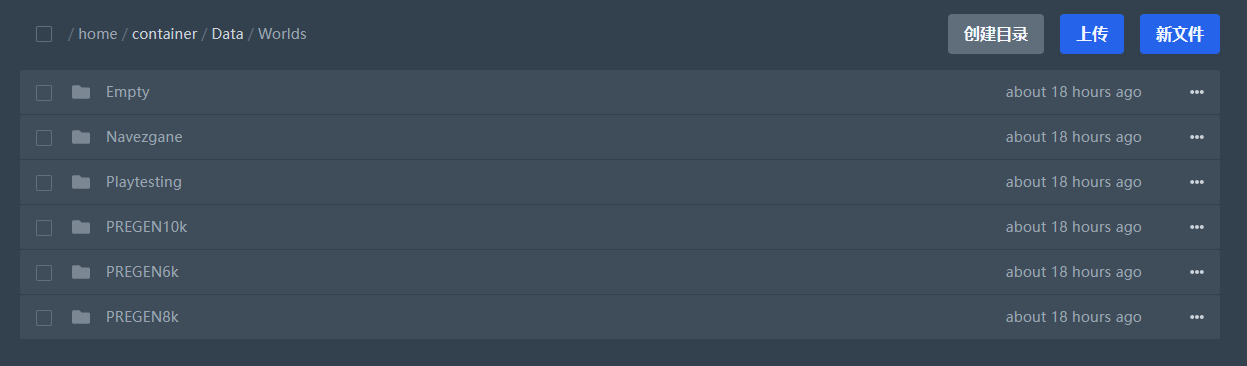Tick the checkbox beside Playtesting
The height and width of the screenshot is (366, 1247).
tap(44, 183)
